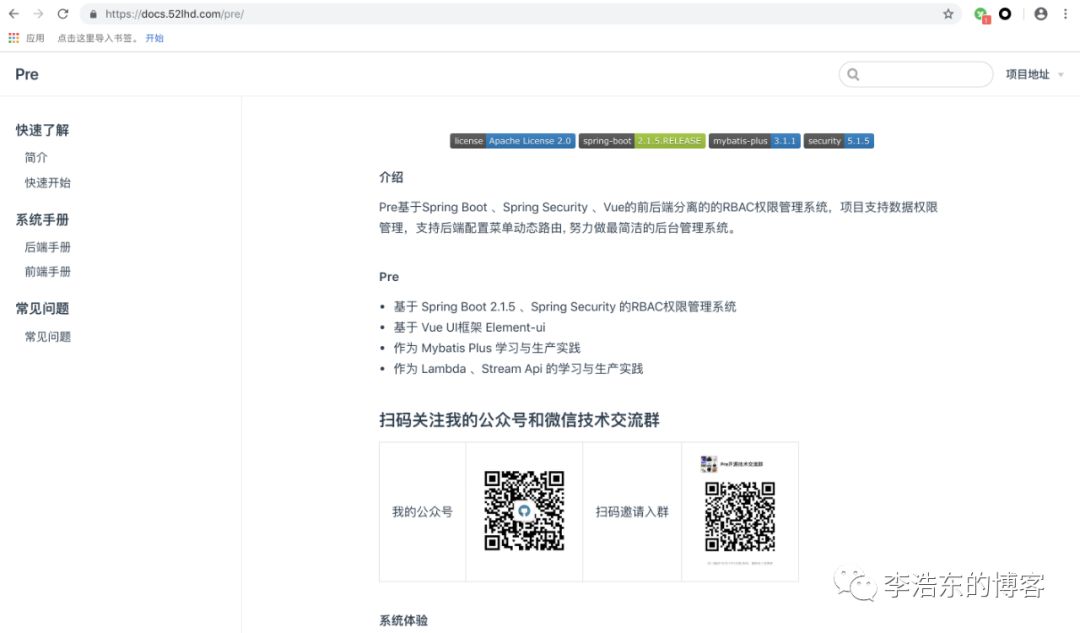This screenshot has height=633, width=1080.
Task: Click the 快速了解 section heading
Action: click(42, 130)
